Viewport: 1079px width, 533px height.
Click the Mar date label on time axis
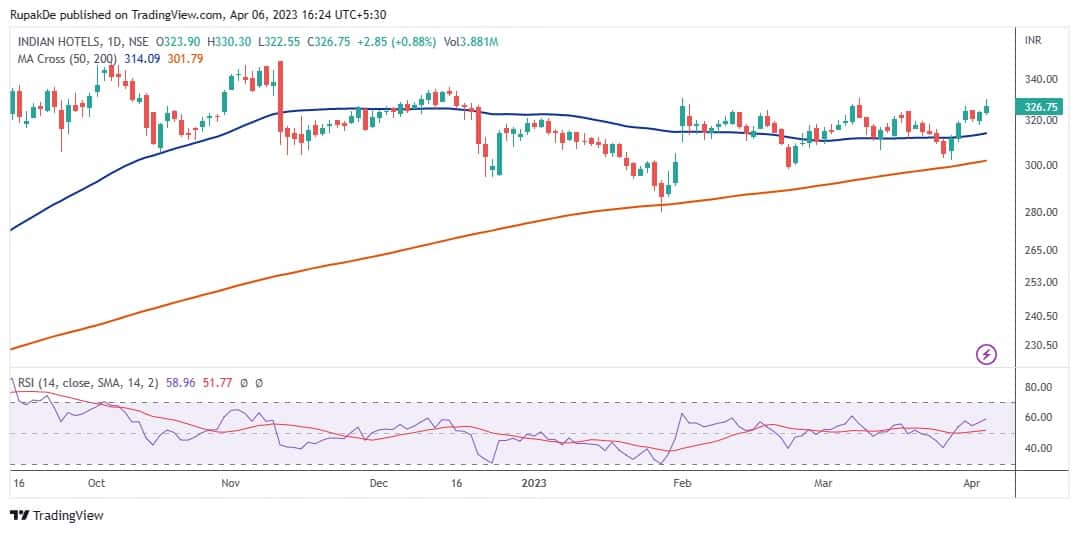click(823, 483)
